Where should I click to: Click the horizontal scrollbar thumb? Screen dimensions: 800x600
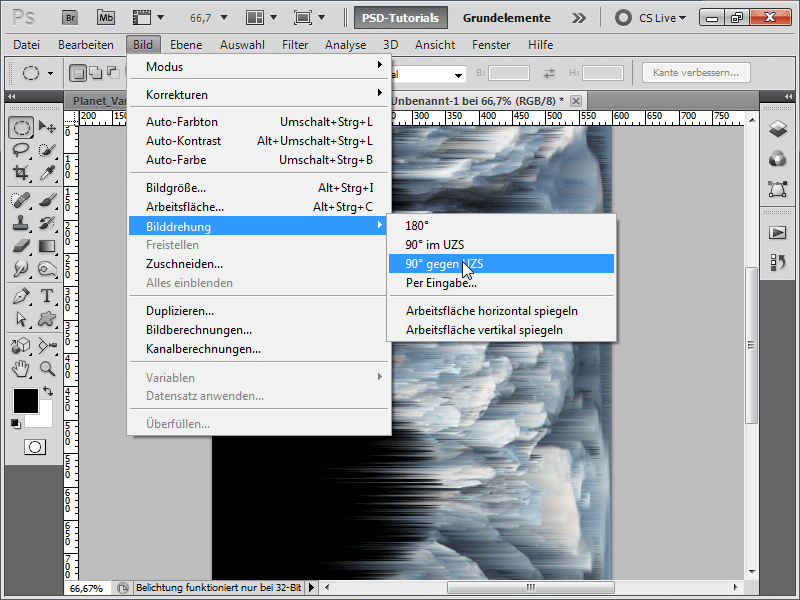click(x=531, y=587)
